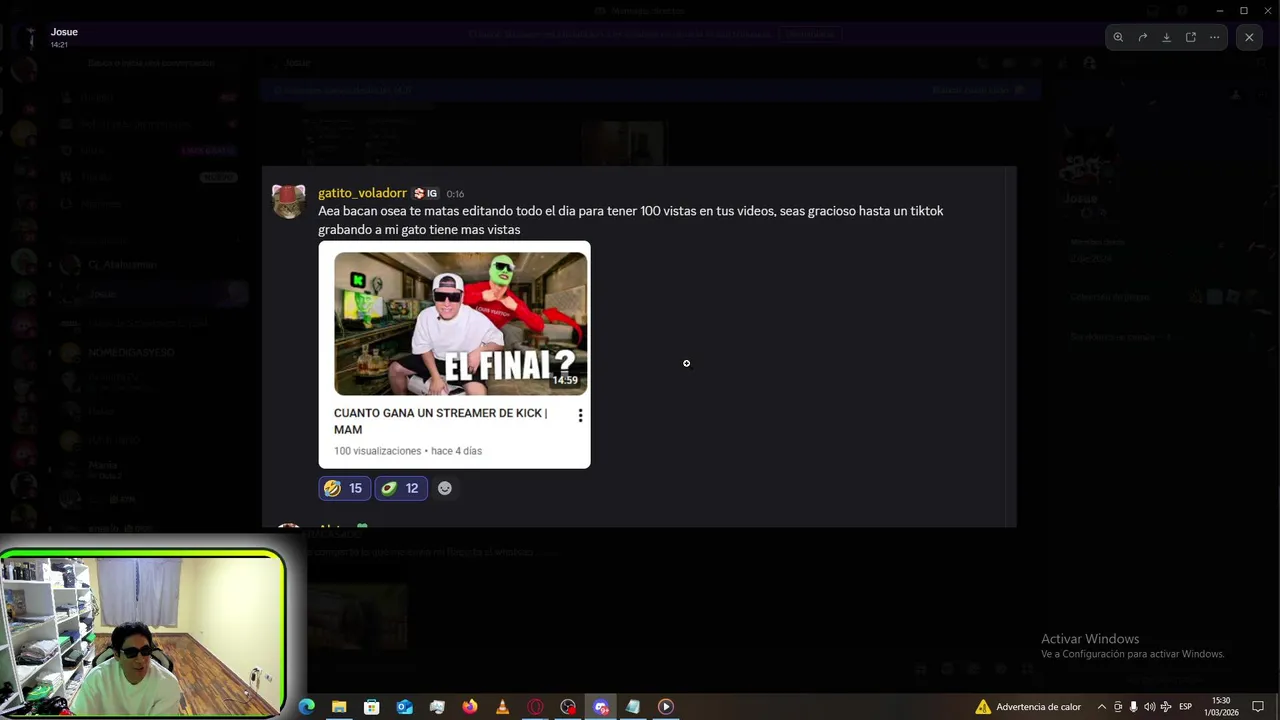Click the Meet Now camera tray icon
Viewport: 1280px width, 720px height.
click(x=1118, y=707)
